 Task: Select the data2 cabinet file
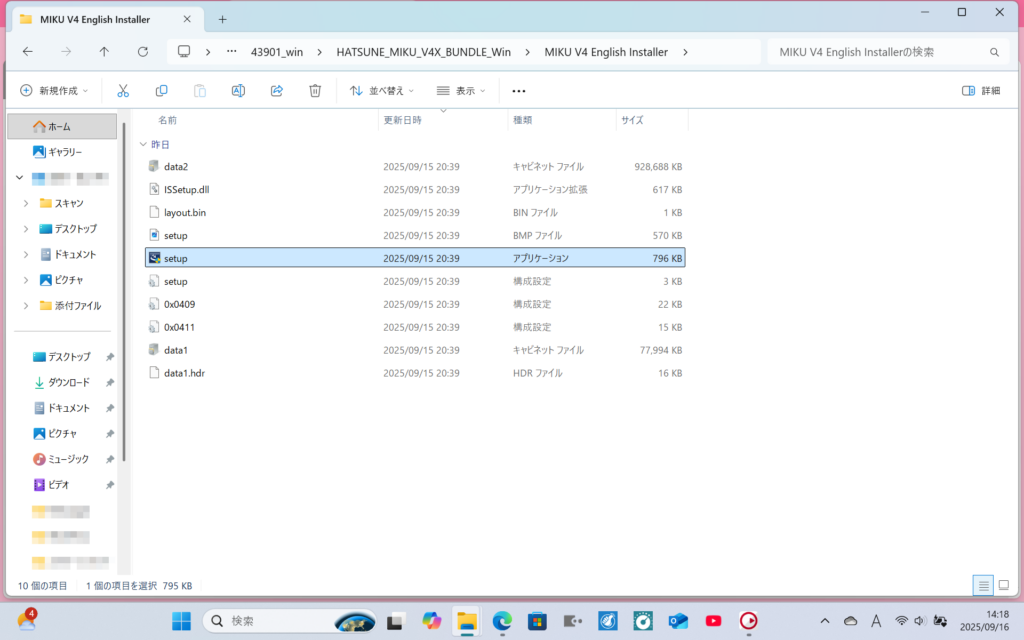click(x=176, y=167)
